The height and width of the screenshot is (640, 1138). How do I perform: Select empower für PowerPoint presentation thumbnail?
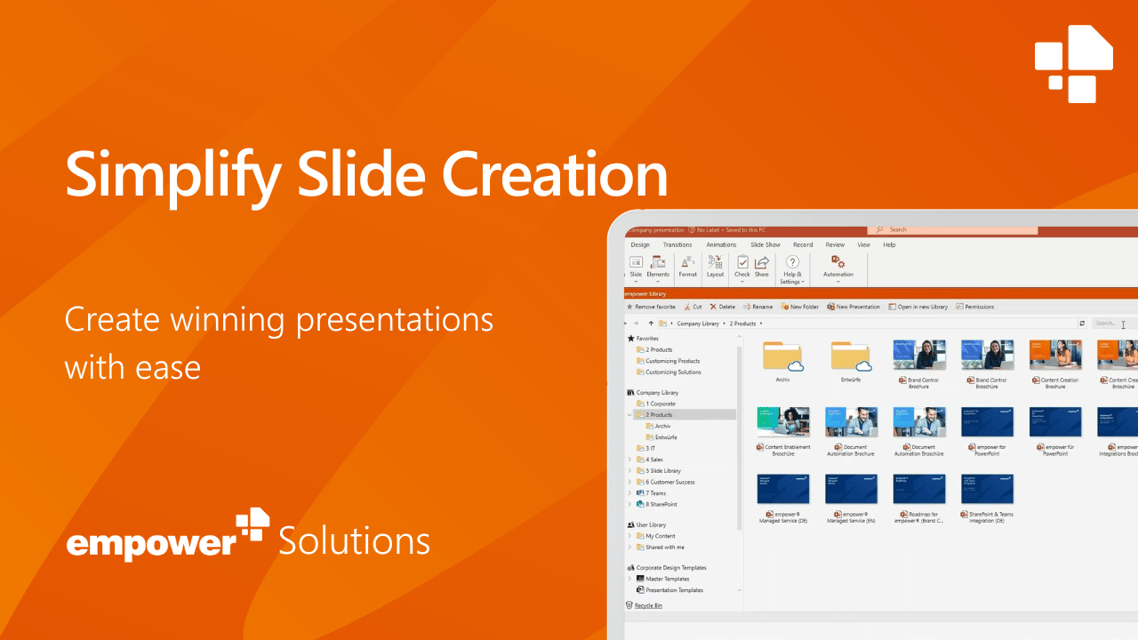click(x=1055, y=432)
